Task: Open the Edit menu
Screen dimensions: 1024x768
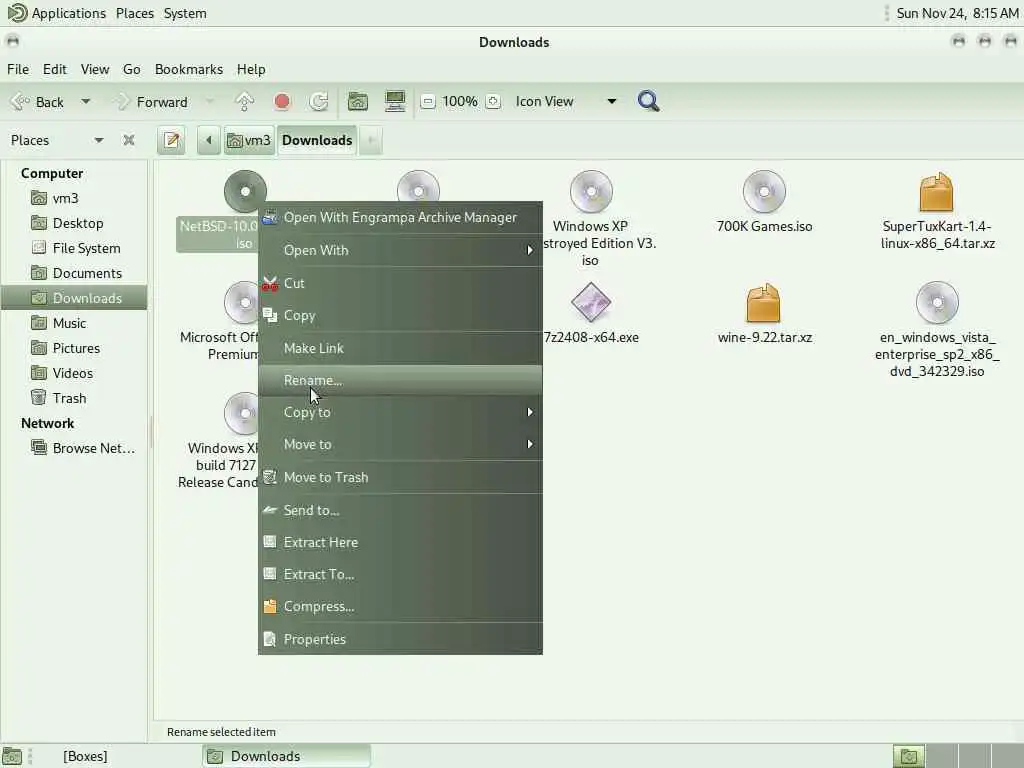Action: pos(55,69)
